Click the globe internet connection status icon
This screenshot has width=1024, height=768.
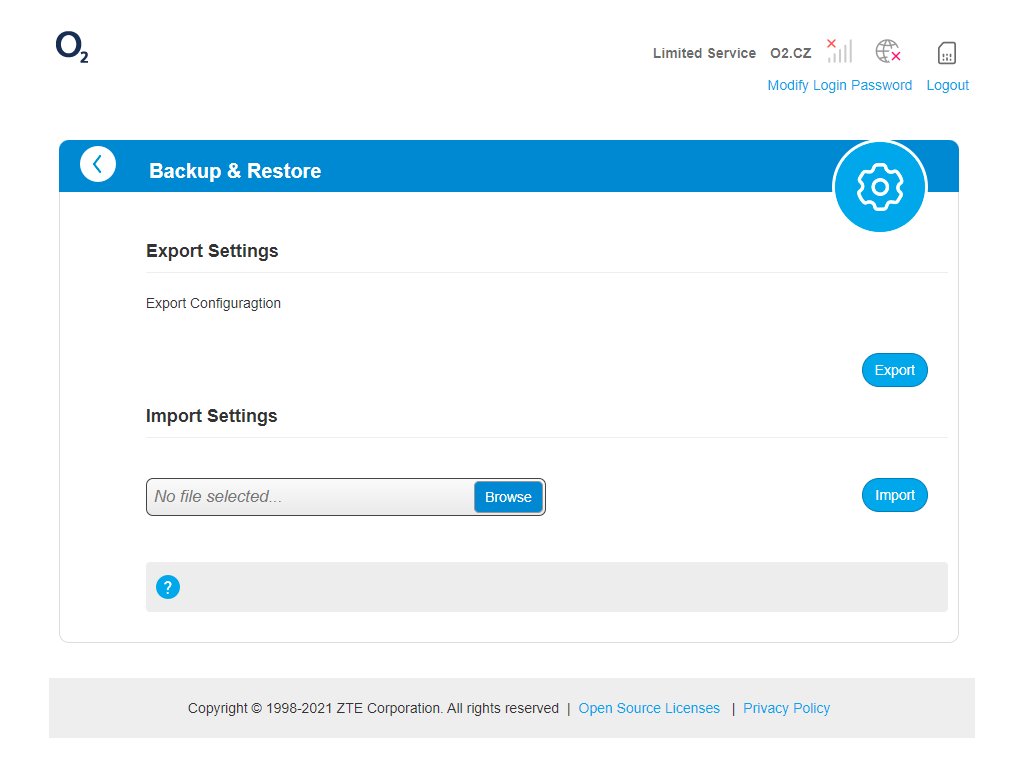(887, 52)
